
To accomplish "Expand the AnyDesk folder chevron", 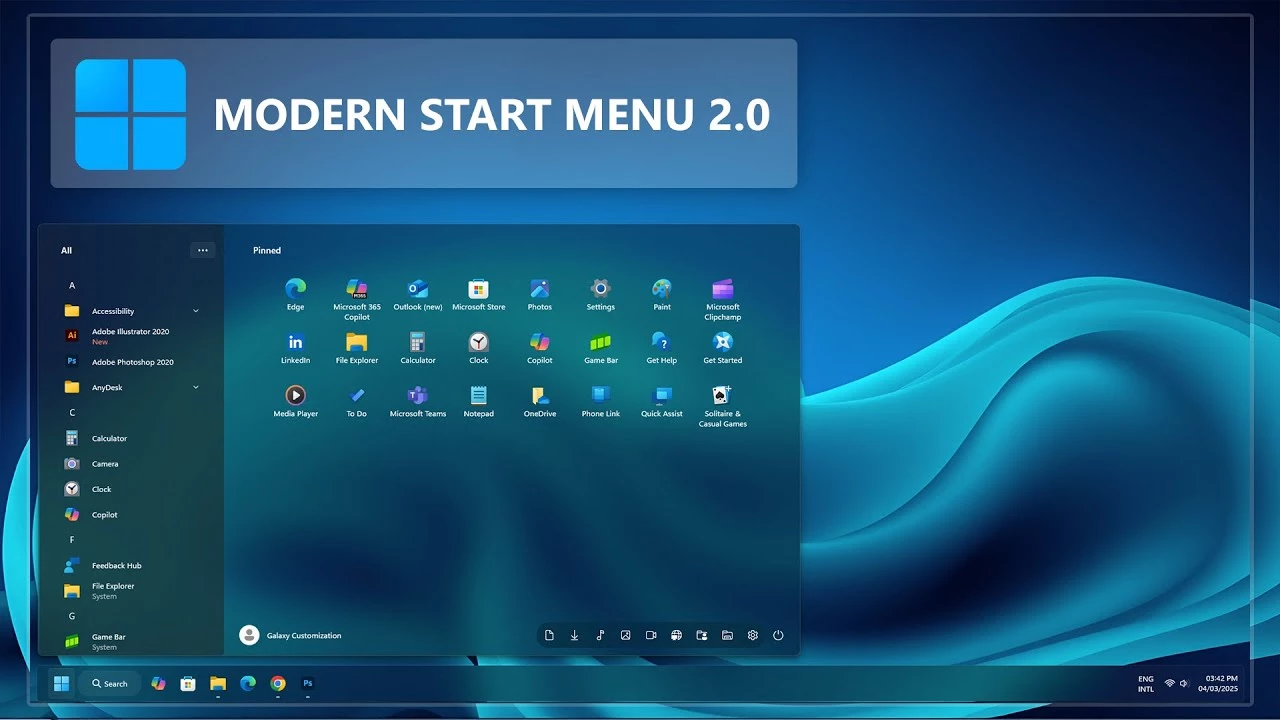I will [x=196, y=387].
